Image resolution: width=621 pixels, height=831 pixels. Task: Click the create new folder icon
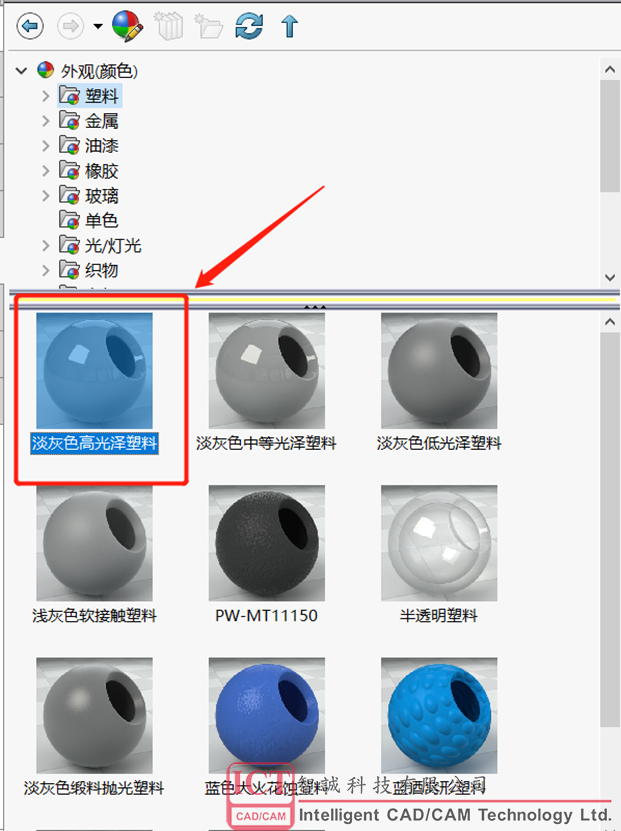click(x=209, y=25)
